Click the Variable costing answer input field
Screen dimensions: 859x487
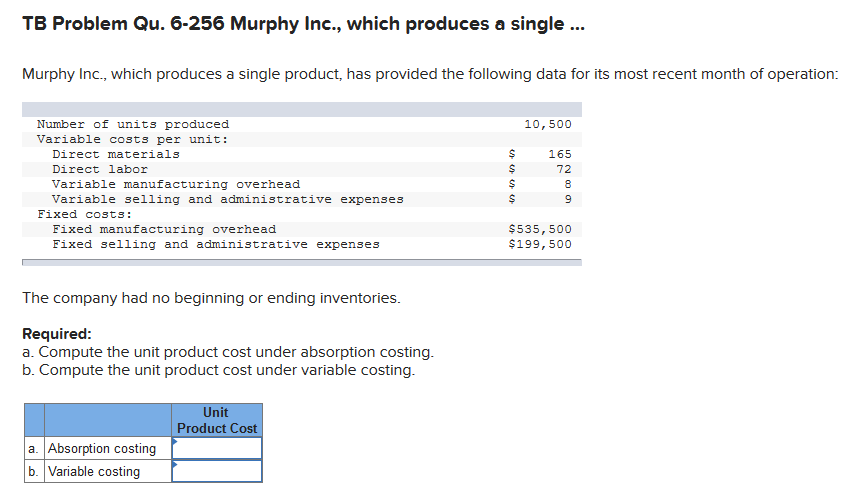click(x=217, y=471)
